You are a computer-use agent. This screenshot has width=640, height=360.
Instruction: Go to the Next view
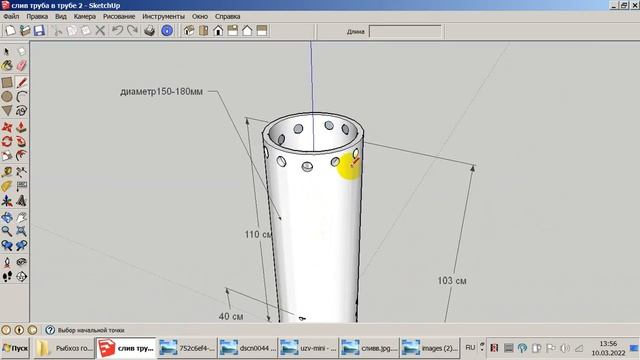[x=21, y=245]
